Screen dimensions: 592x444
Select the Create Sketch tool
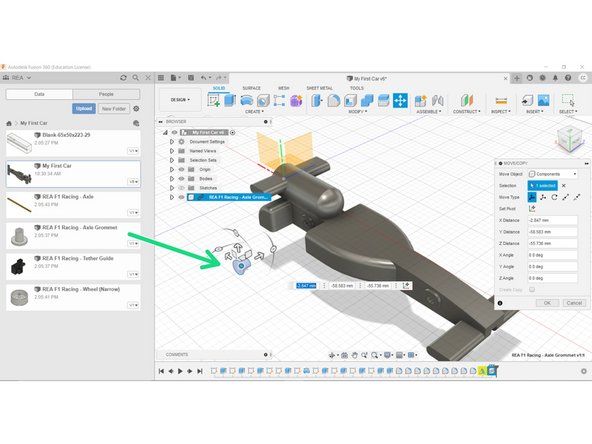coord(214,100)
